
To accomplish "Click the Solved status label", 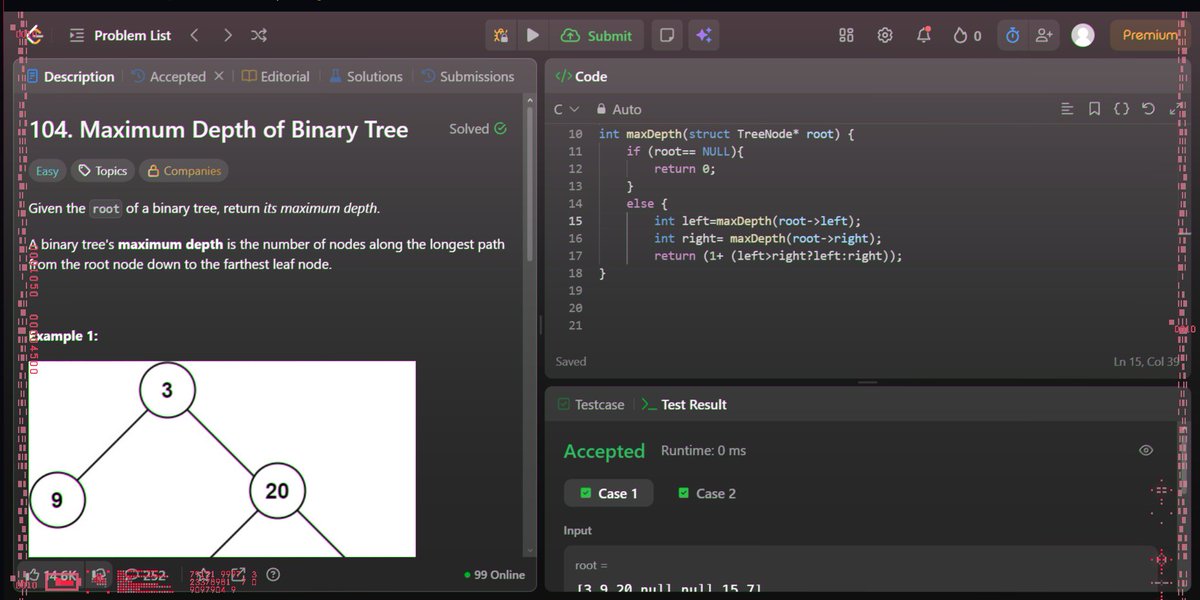I will [x=478, y=129].
